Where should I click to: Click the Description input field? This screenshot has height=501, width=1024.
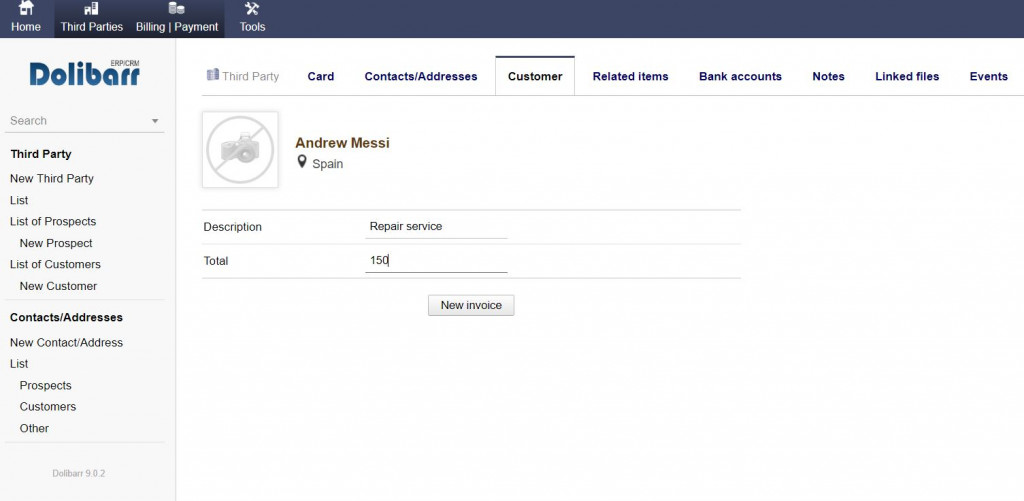437,227
